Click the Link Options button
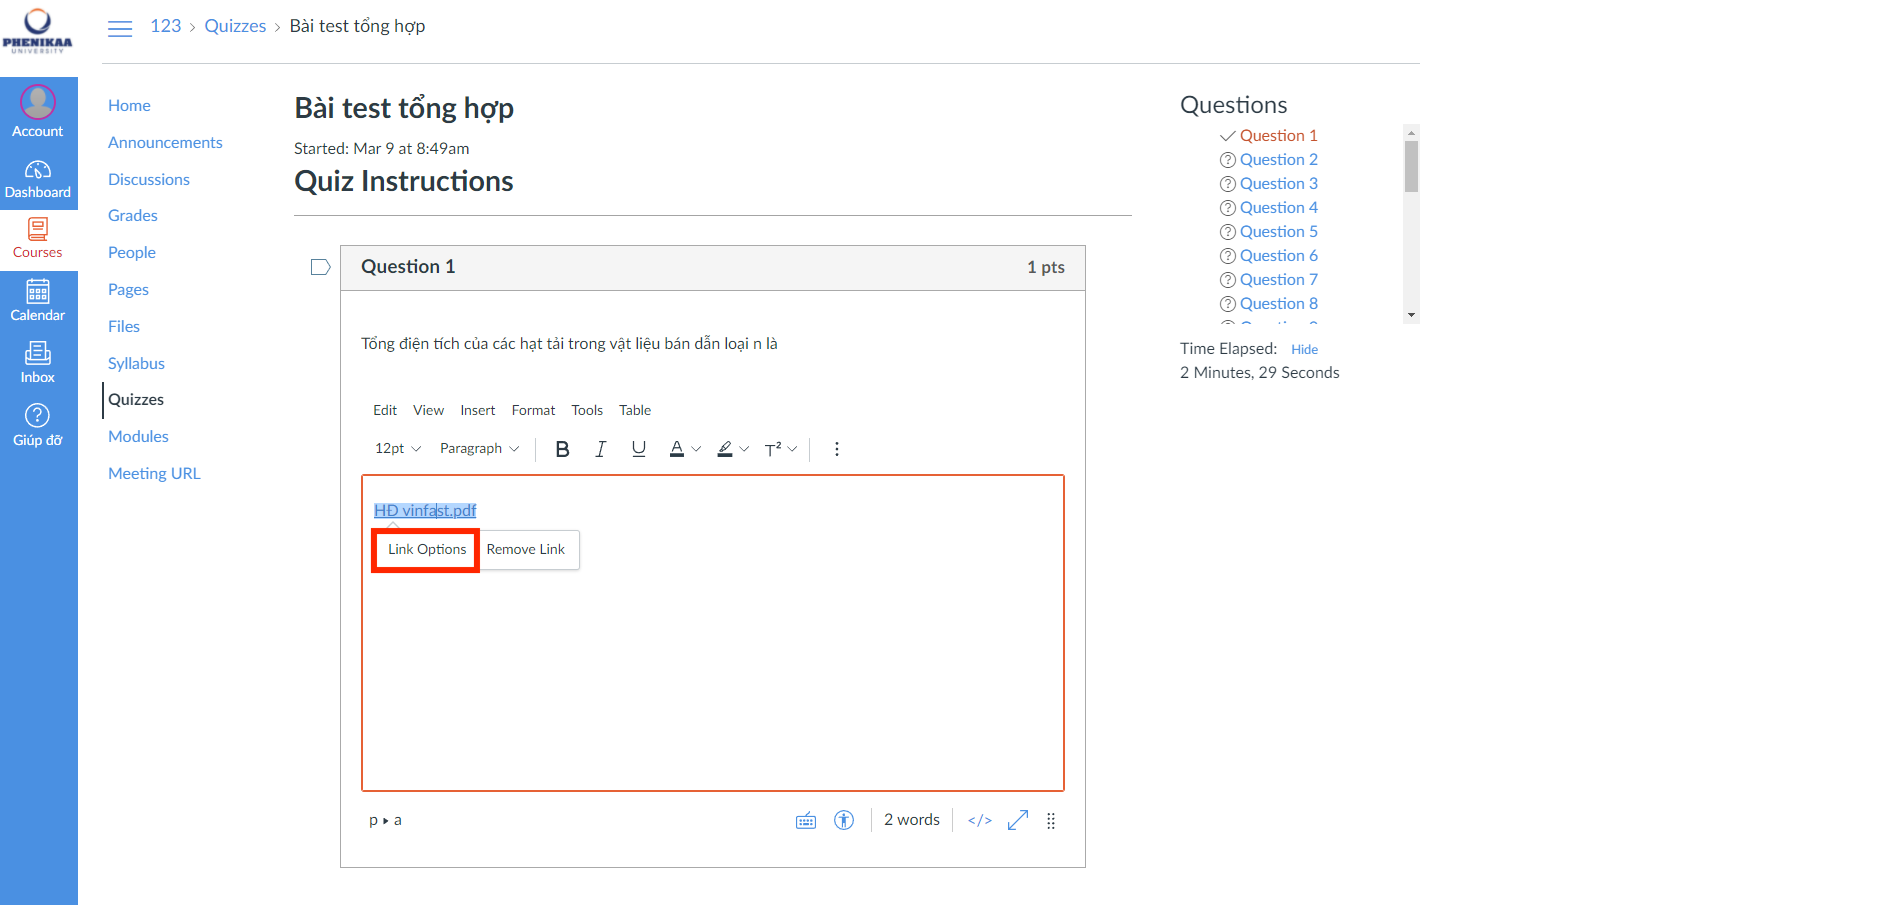Viewport: 1884px width, 905px height. click(x=427, y=550)
